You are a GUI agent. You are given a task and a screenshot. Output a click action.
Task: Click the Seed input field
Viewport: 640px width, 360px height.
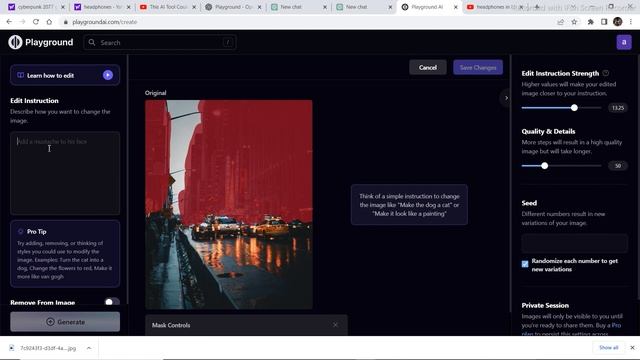pos(574,243)
